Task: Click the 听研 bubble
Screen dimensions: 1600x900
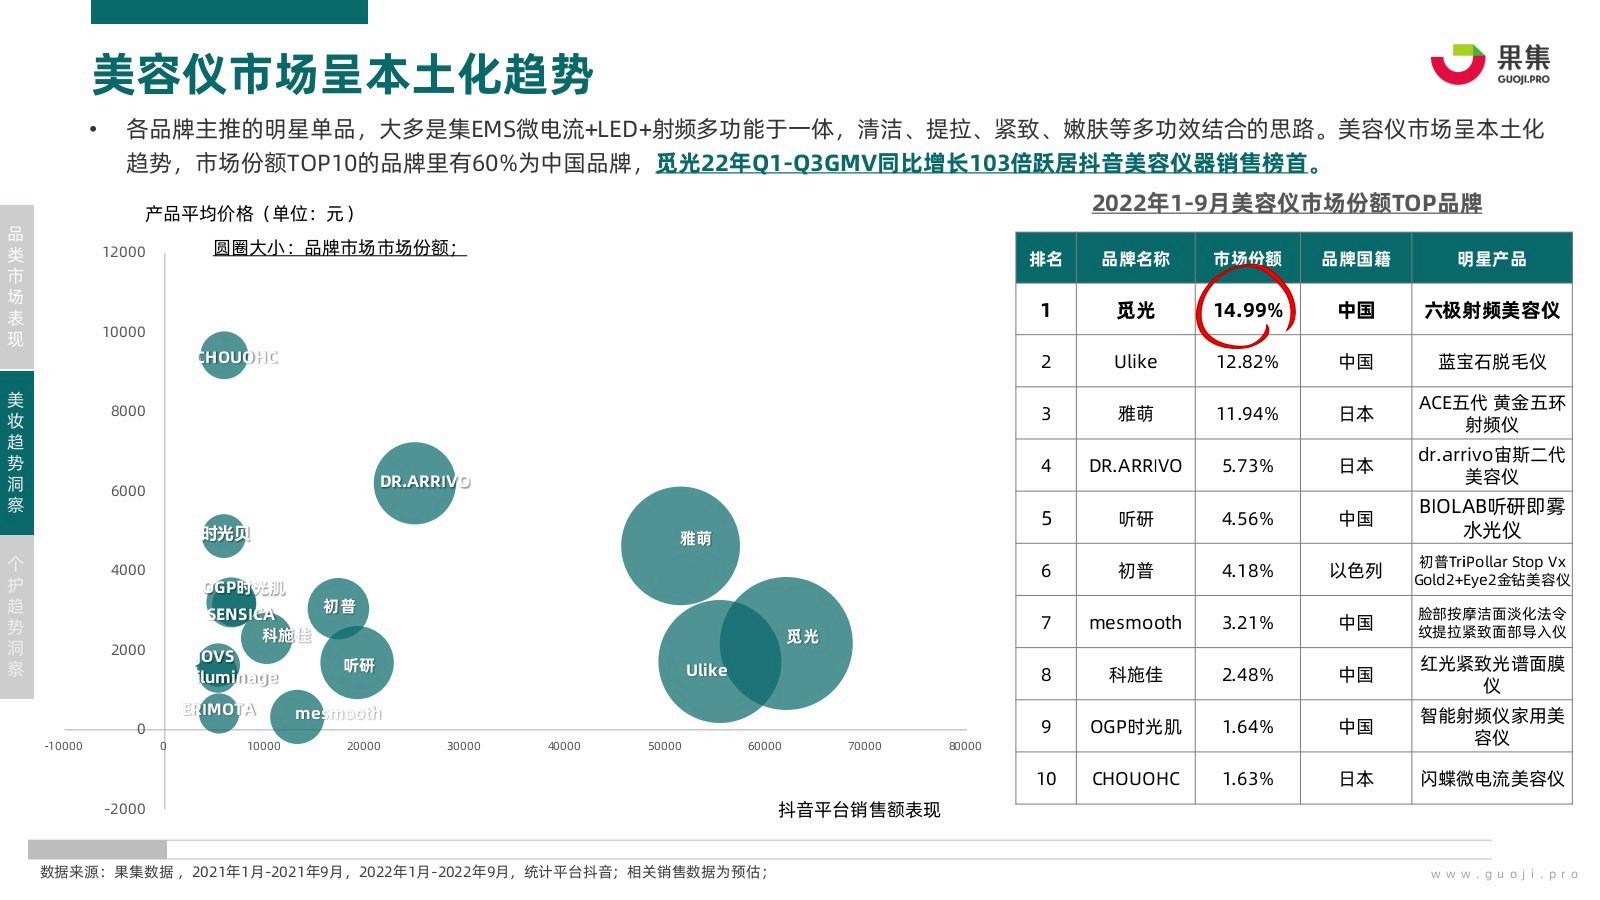Action: [357, 663]
